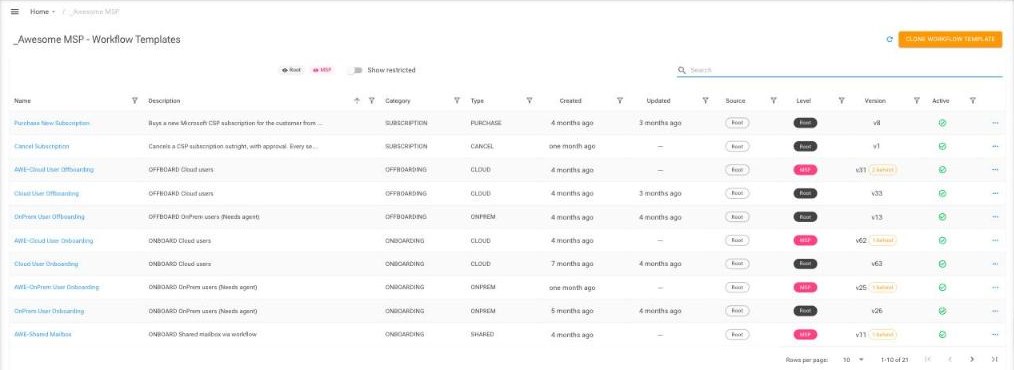Open row actions for OnPrem User Onboarding
This screenshot has width=1014, height=370.
[995, 311]
